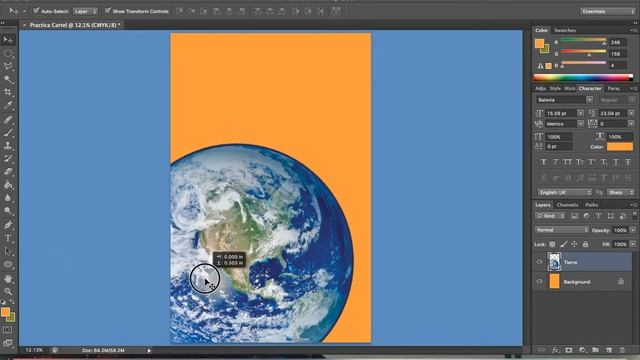This screenshot has width=640, height=360.
Task: Toggle lock all padlock icon
Action: 585,244
